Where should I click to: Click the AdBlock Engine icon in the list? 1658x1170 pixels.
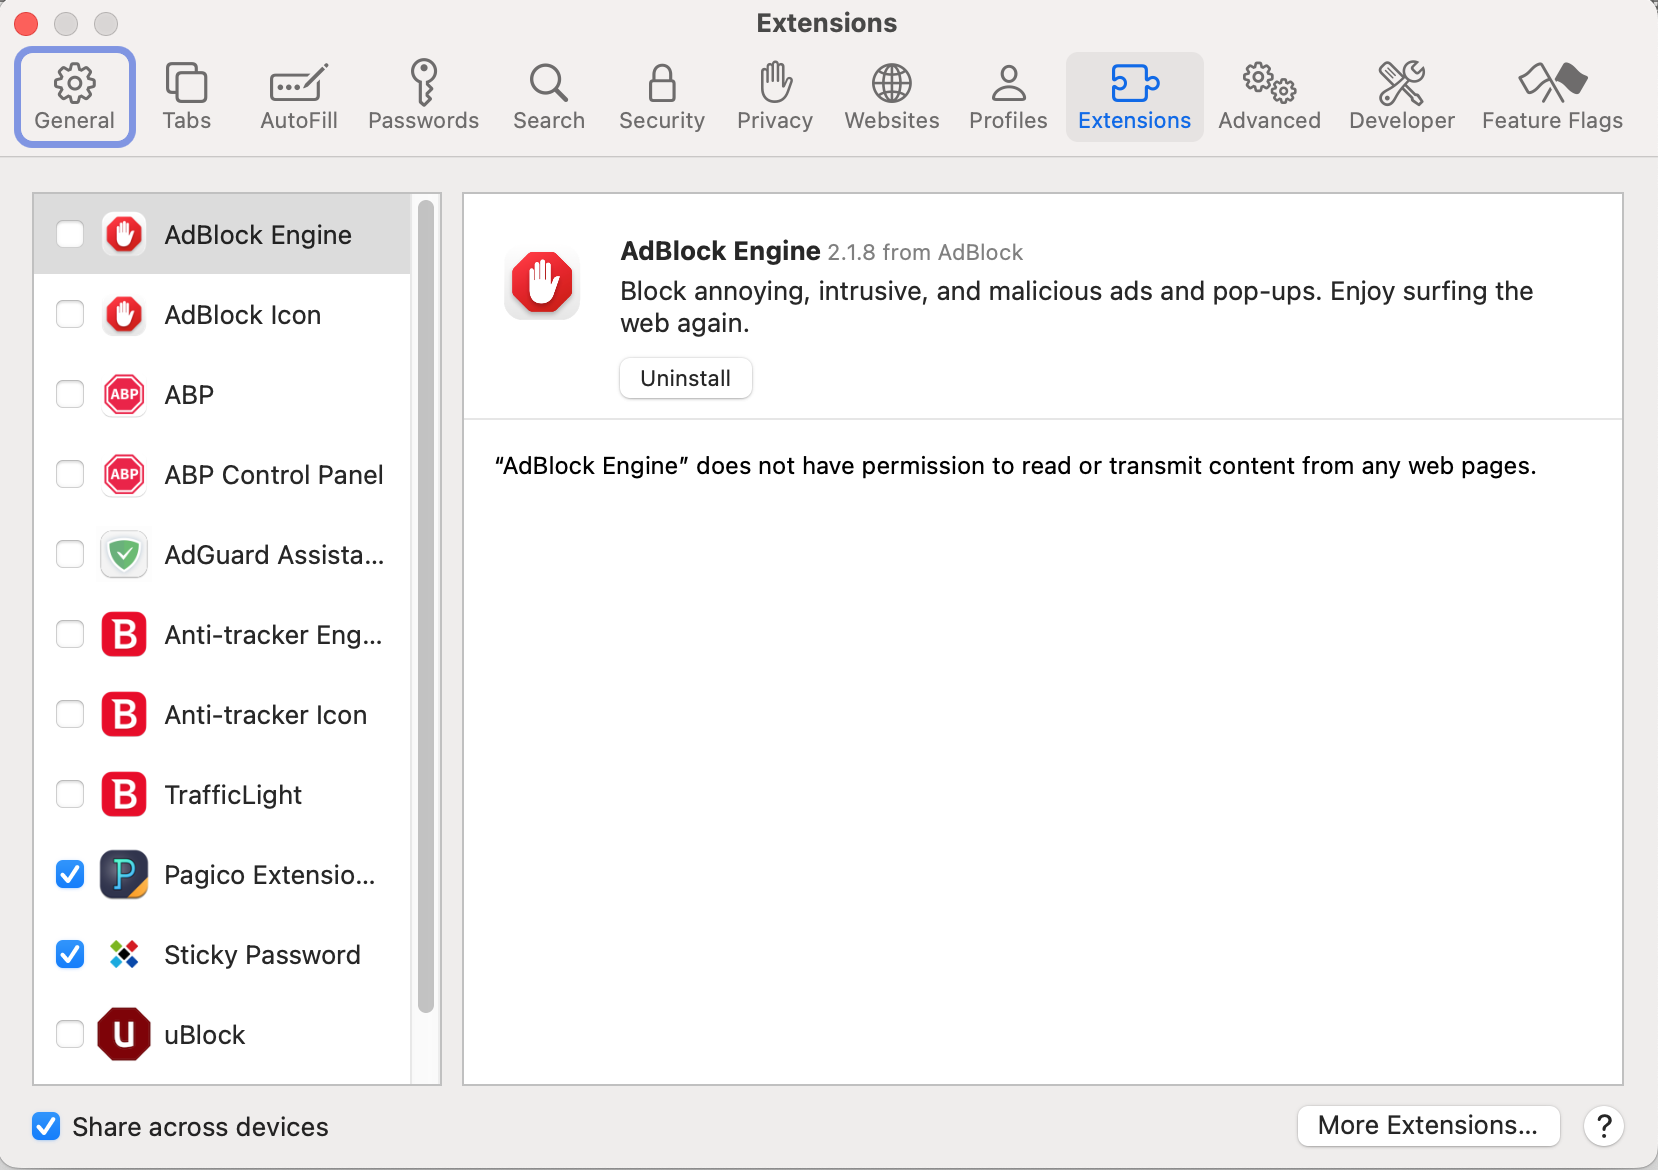124,234
